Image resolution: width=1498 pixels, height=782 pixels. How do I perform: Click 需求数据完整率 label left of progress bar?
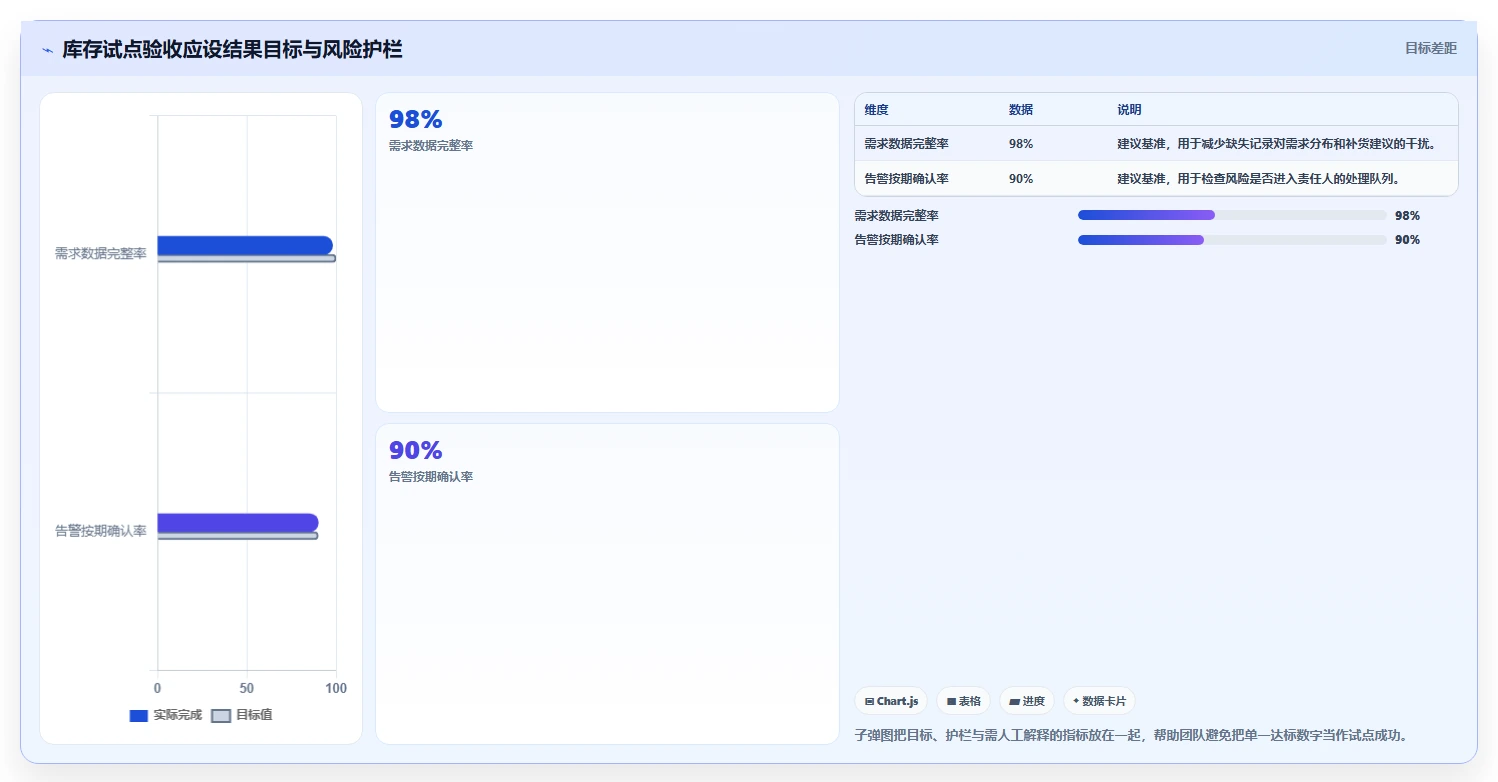tap(897, 216)
